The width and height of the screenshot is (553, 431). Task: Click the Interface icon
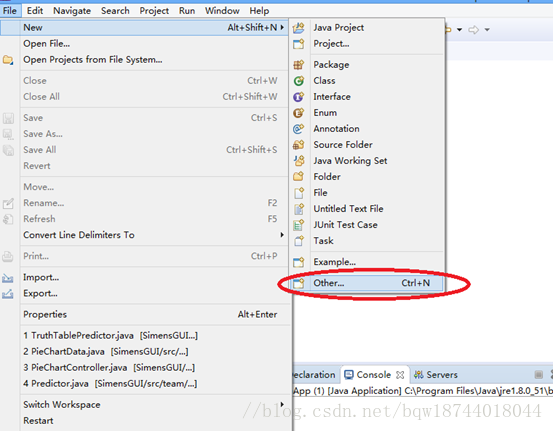[299, 97]
